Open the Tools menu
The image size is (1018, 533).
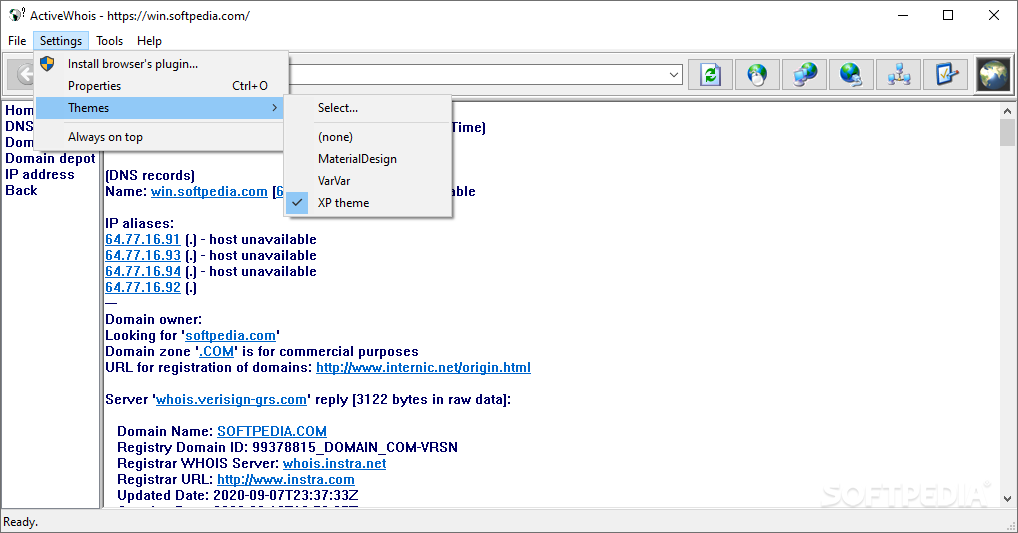(109, 41)
